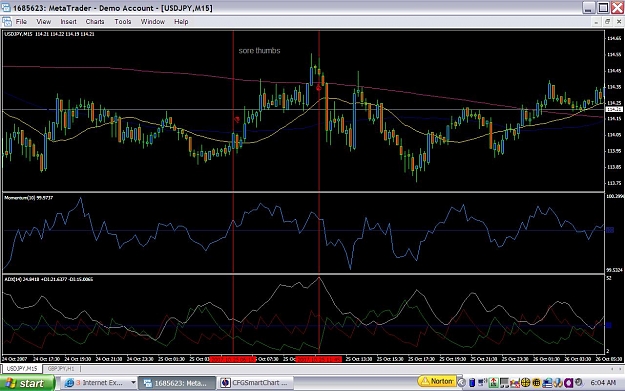The image size is (625, 391).
Task: Click the purple icon in the system tray
Action: click(x=568, y=383)
